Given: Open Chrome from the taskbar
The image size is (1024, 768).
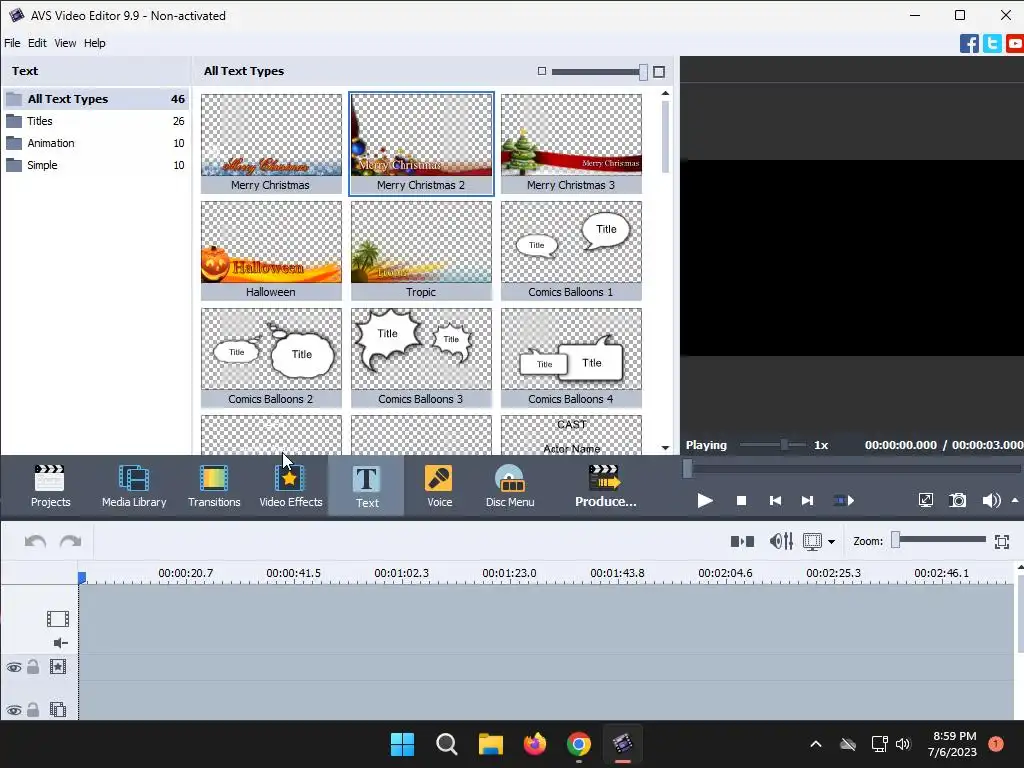Looking at the screenshot, I should click(579, 744).
